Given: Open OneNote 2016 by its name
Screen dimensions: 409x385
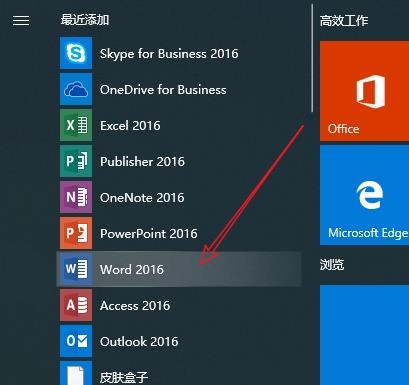Looking at the screenshot, I should point(142,198).
